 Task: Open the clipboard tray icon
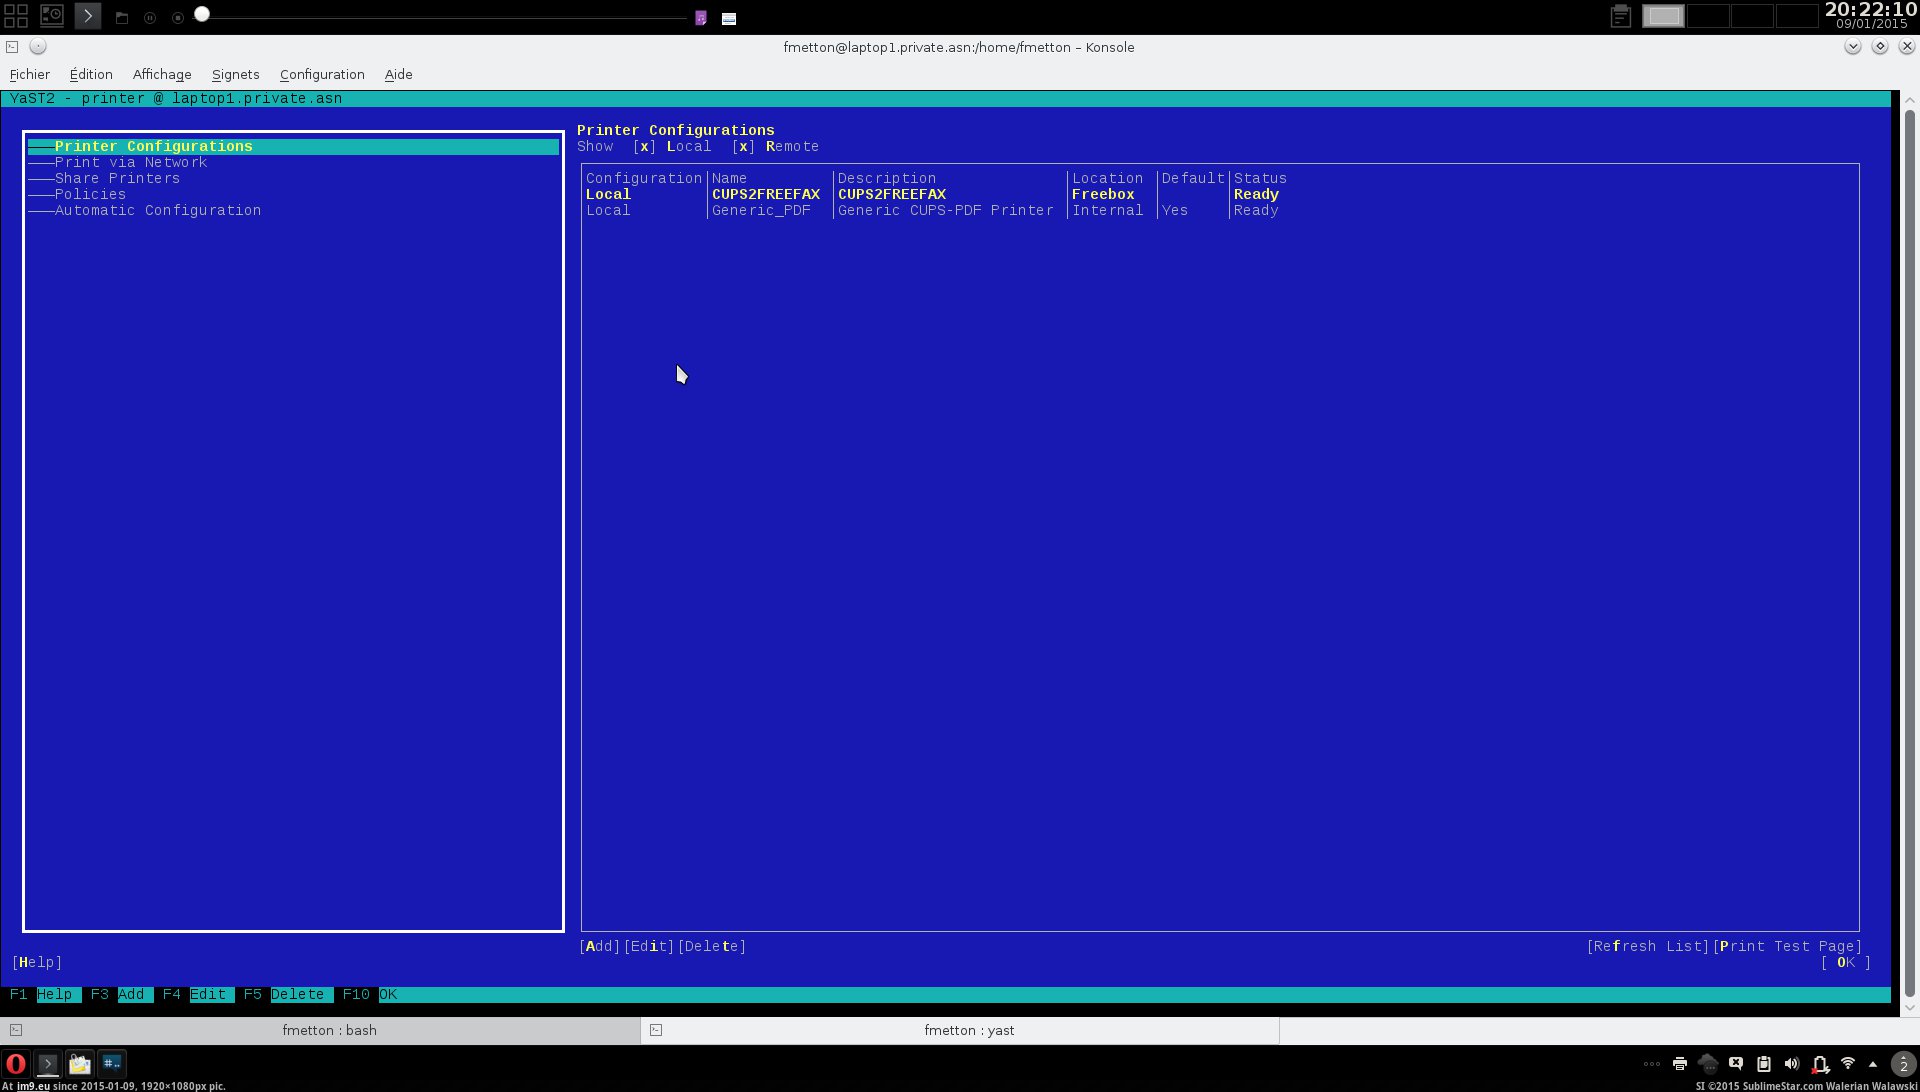[x=1764, y=1064]
